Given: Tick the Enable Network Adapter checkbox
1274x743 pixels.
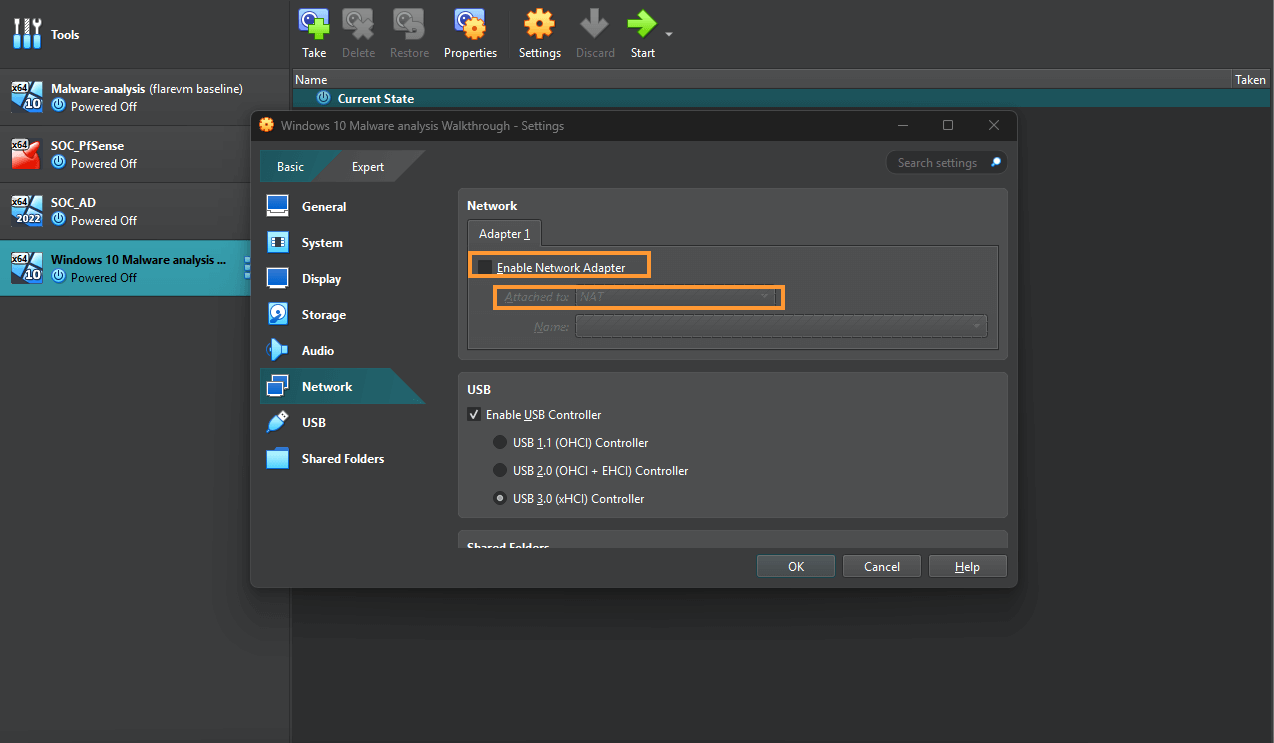Looking at the screenshot, I should point(485,267).
